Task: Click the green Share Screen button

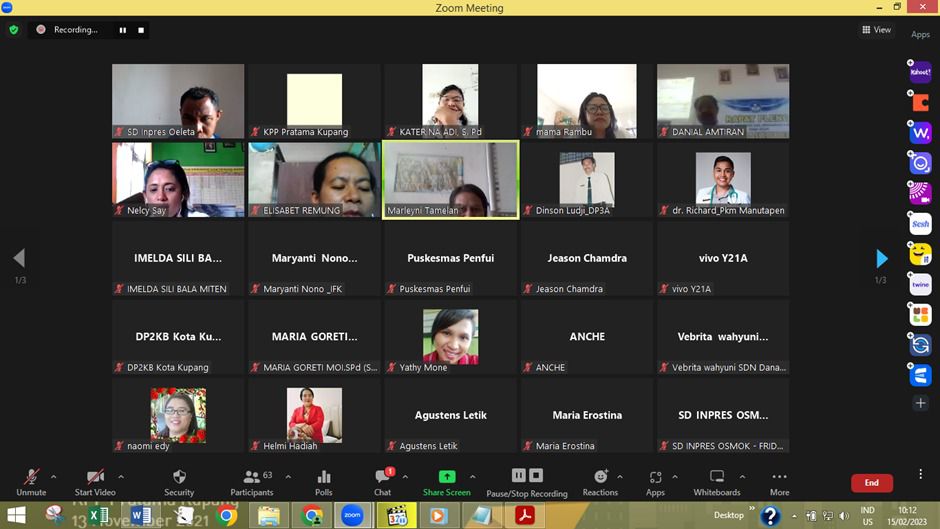Action: (446, 482)
